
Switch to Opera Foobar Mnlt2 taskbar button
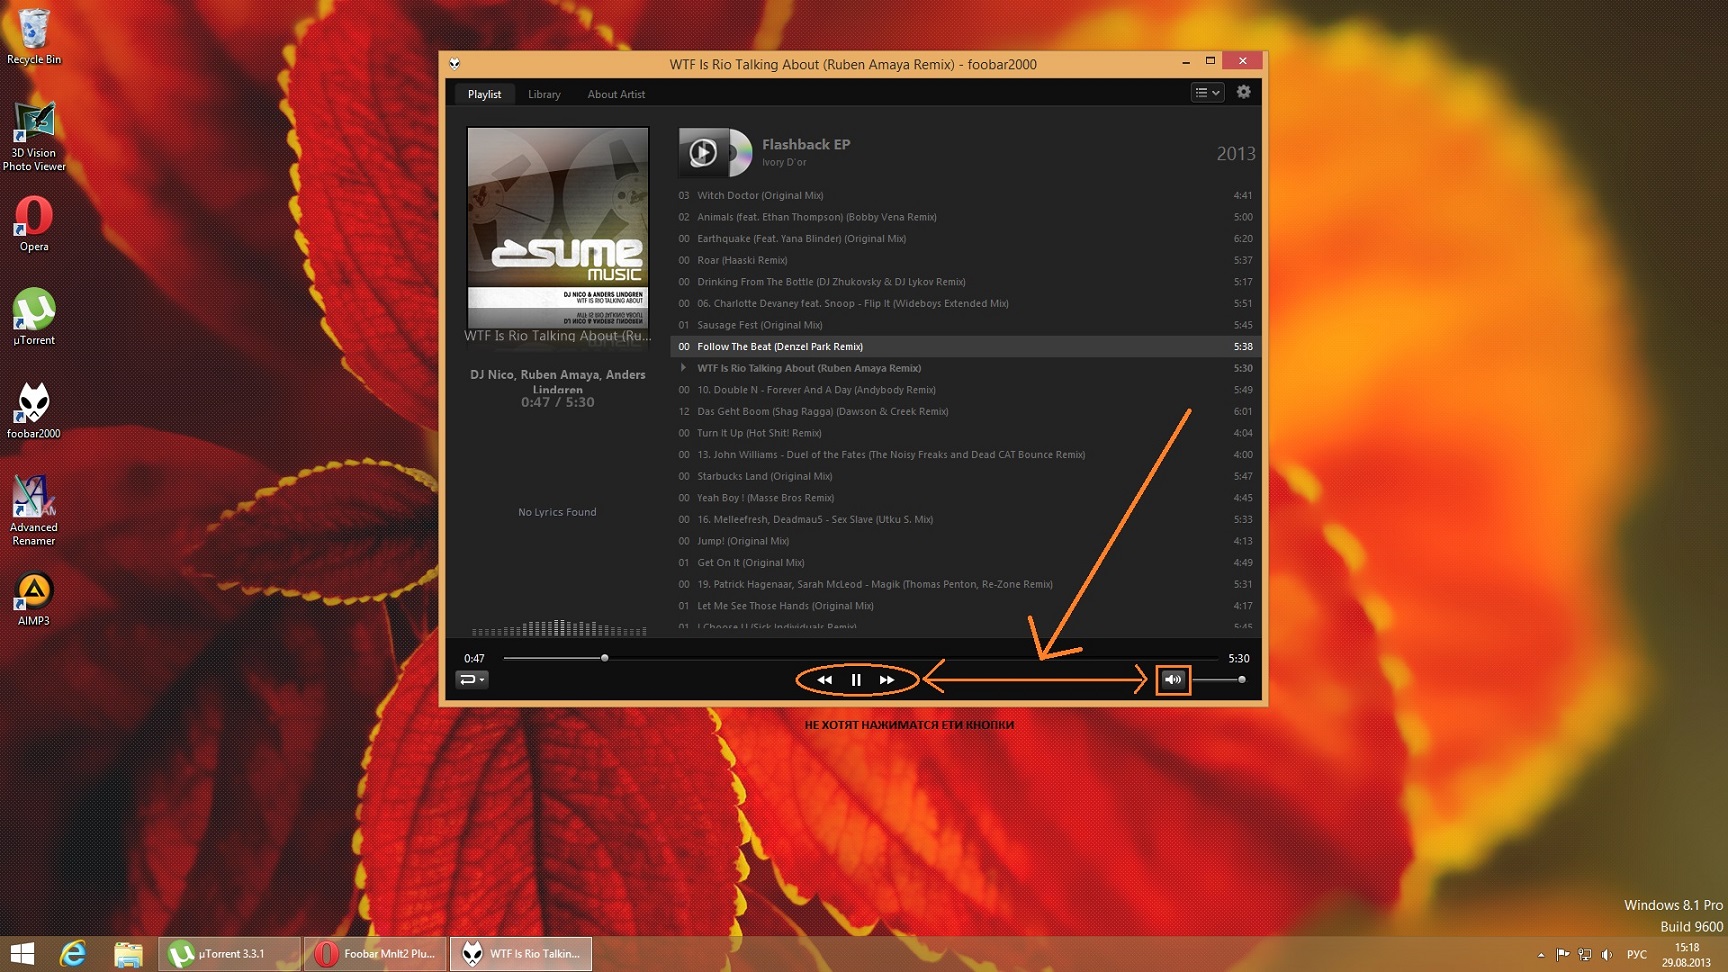(x=375, y=954)
